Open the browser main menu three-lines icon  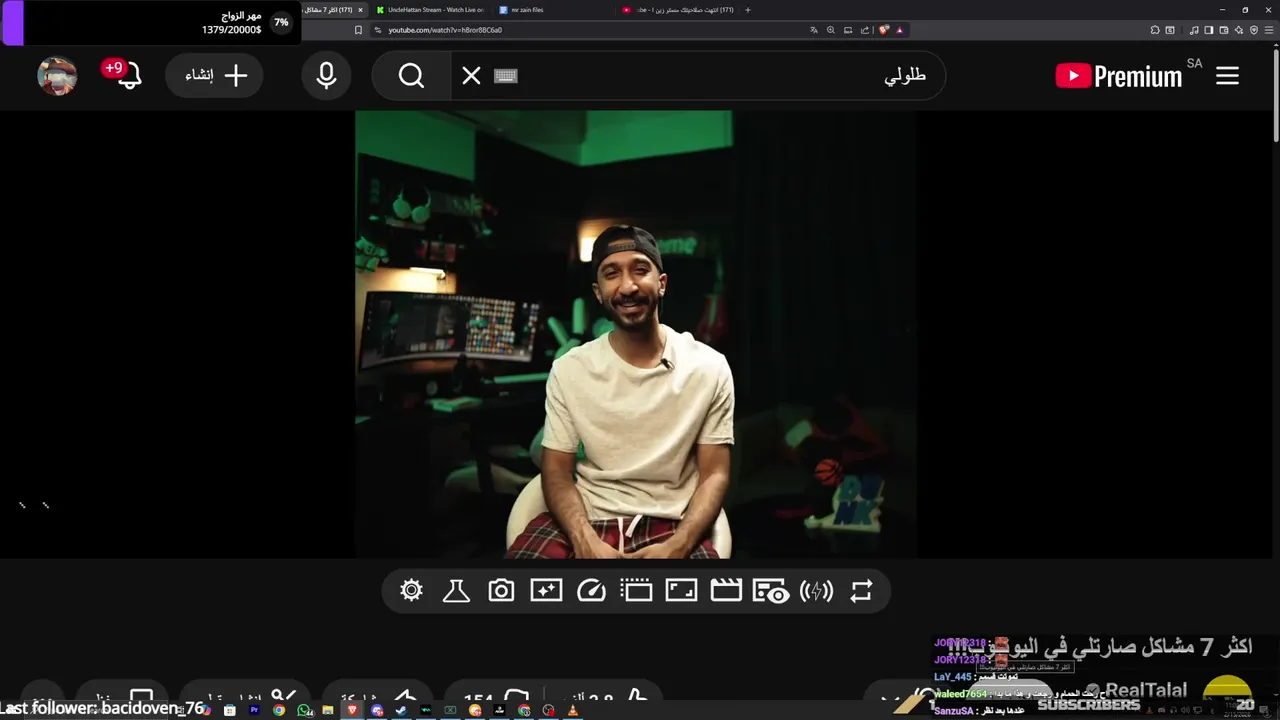coord(1269,30)
